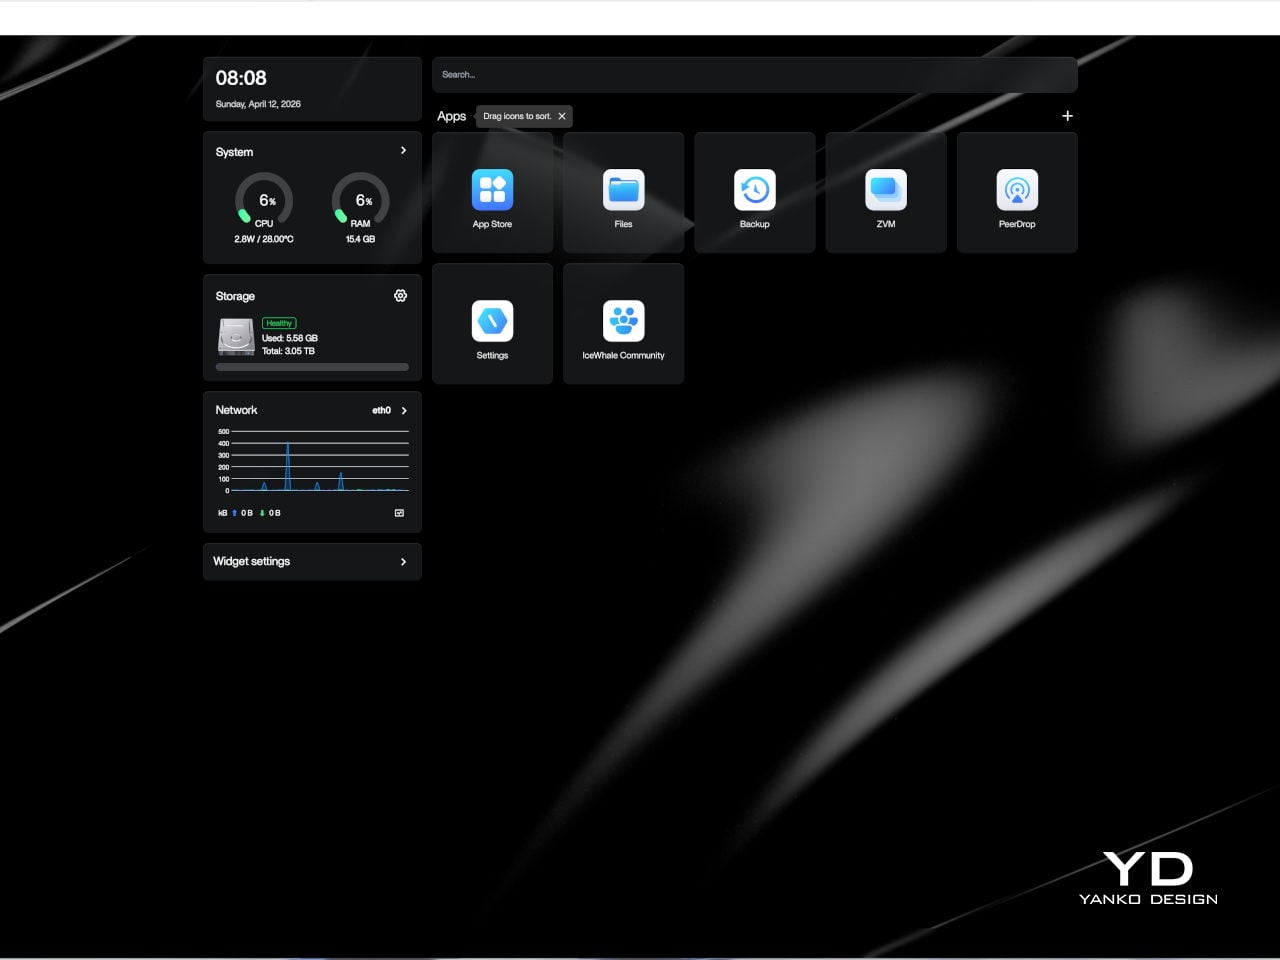Dismiss the 'Drag icons to sort' tip
The height and width of the screenshot is (960, 1280).
tap(562, 116)
